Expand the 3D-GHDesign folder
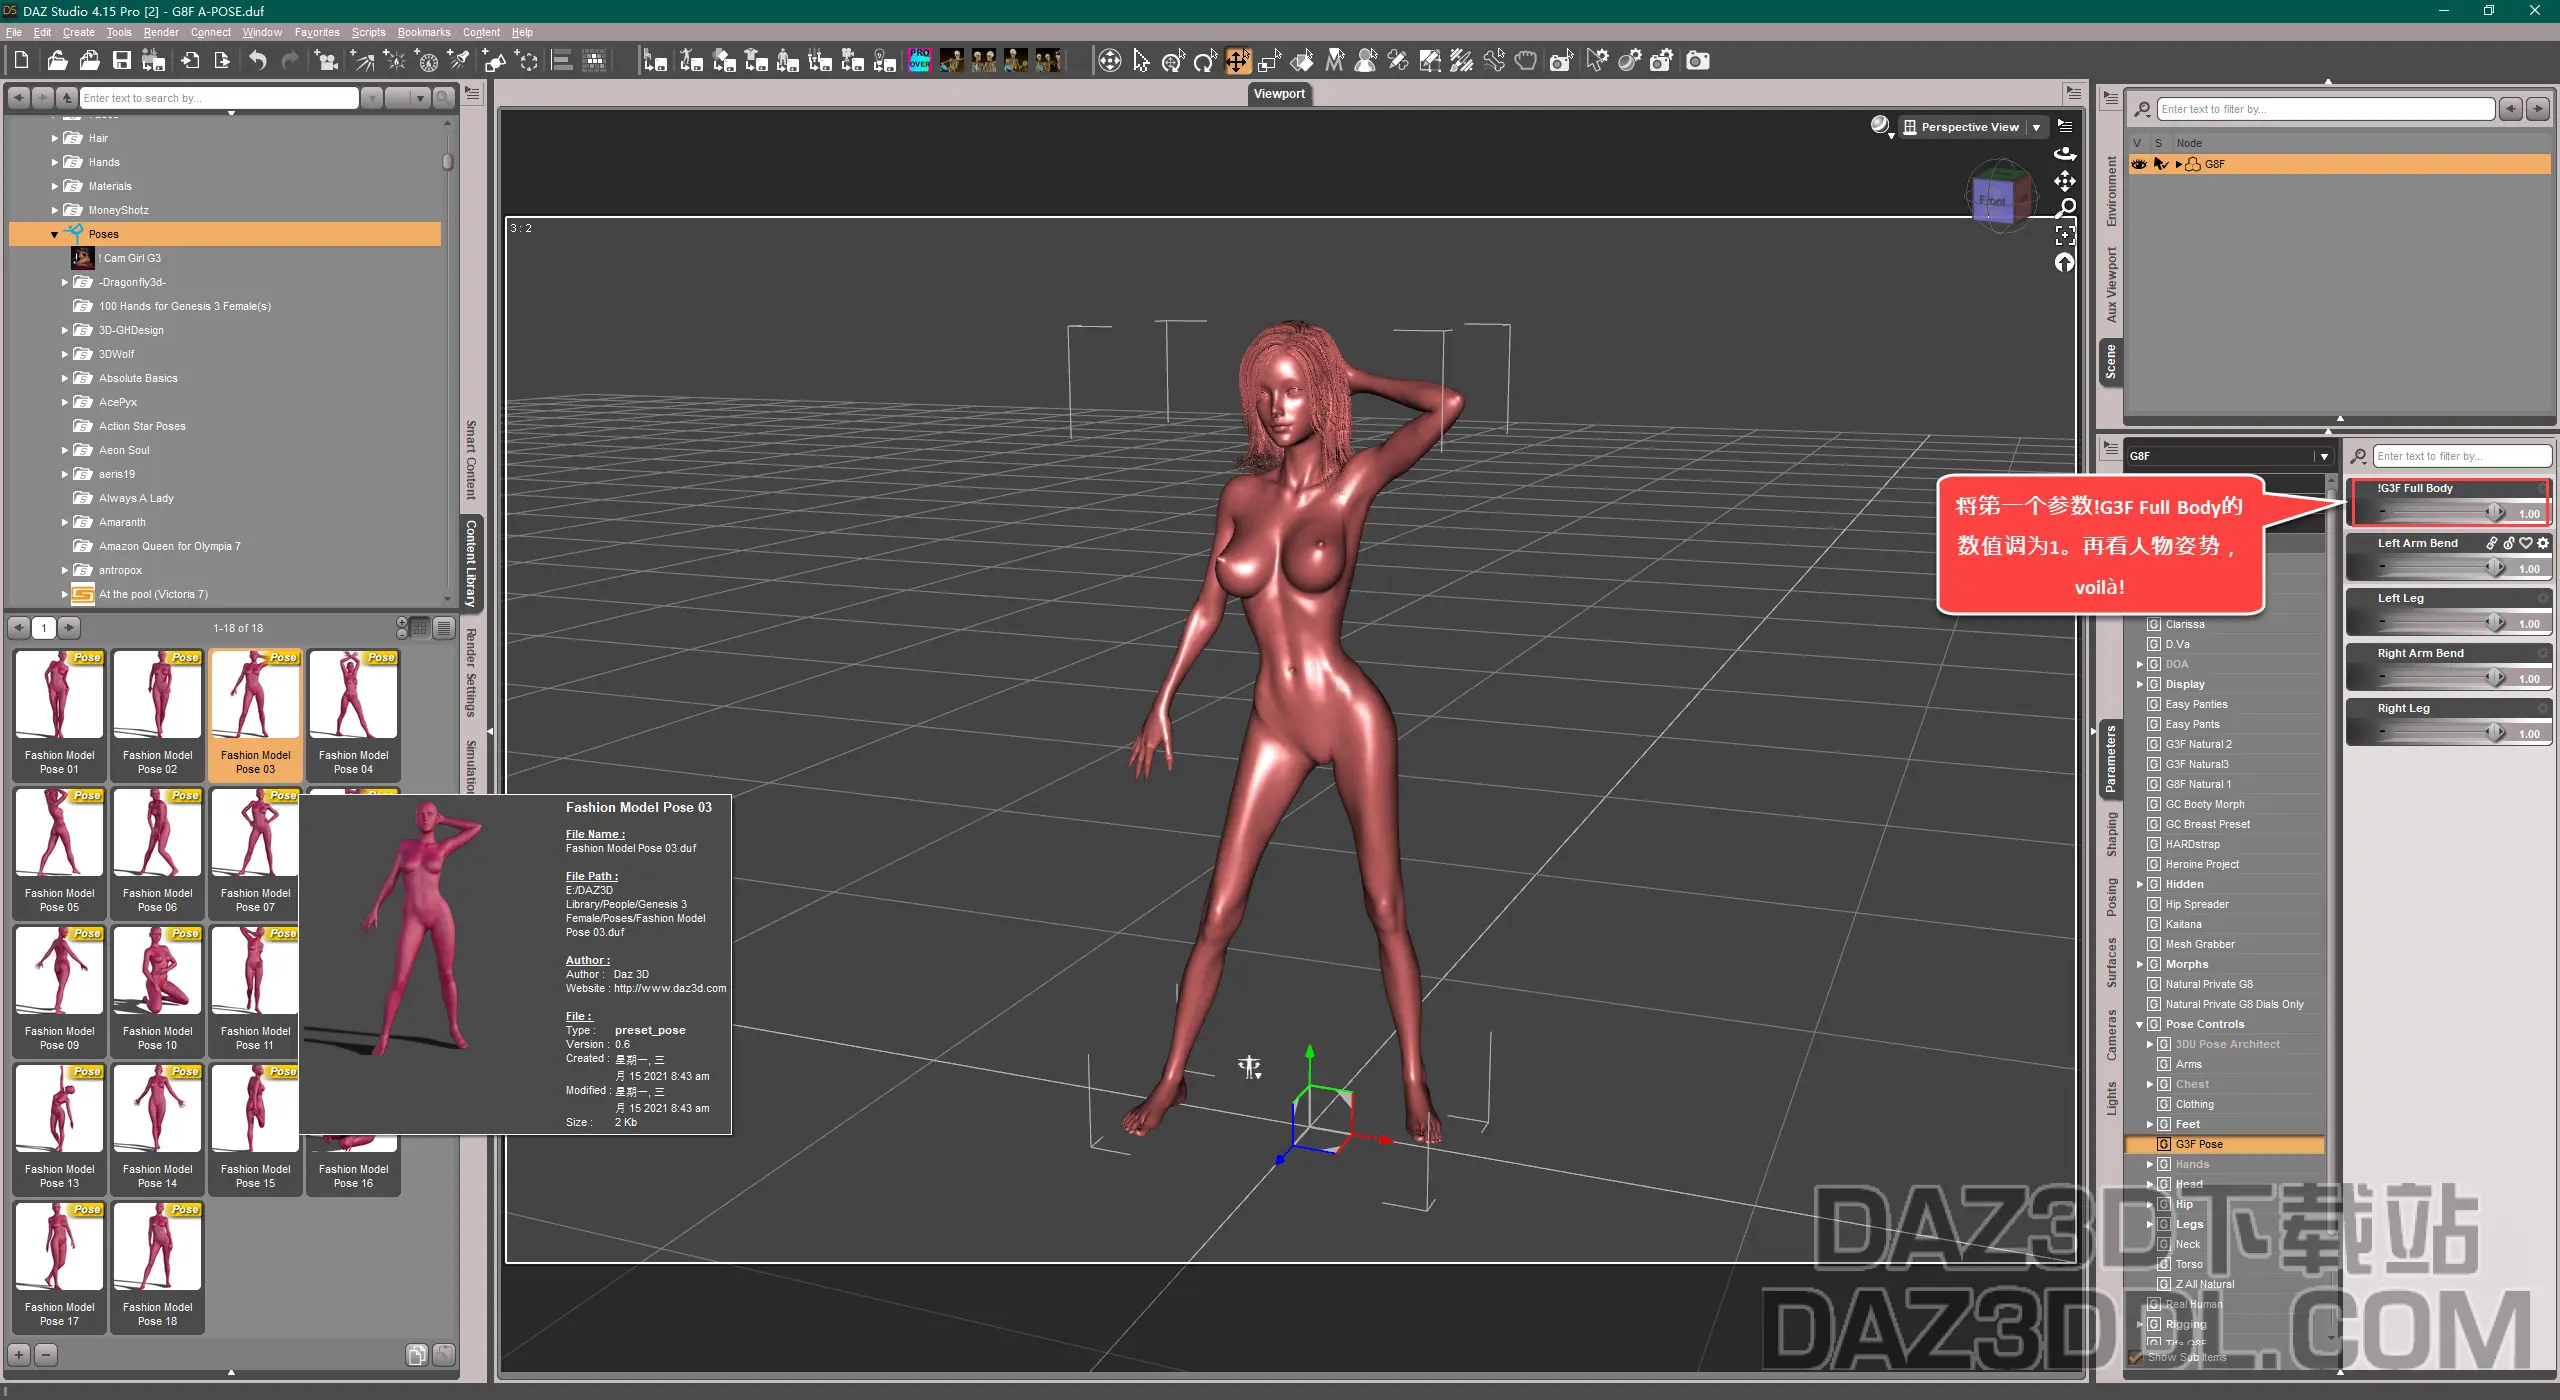The image size is (2560, 1400). tap(65, 330)
